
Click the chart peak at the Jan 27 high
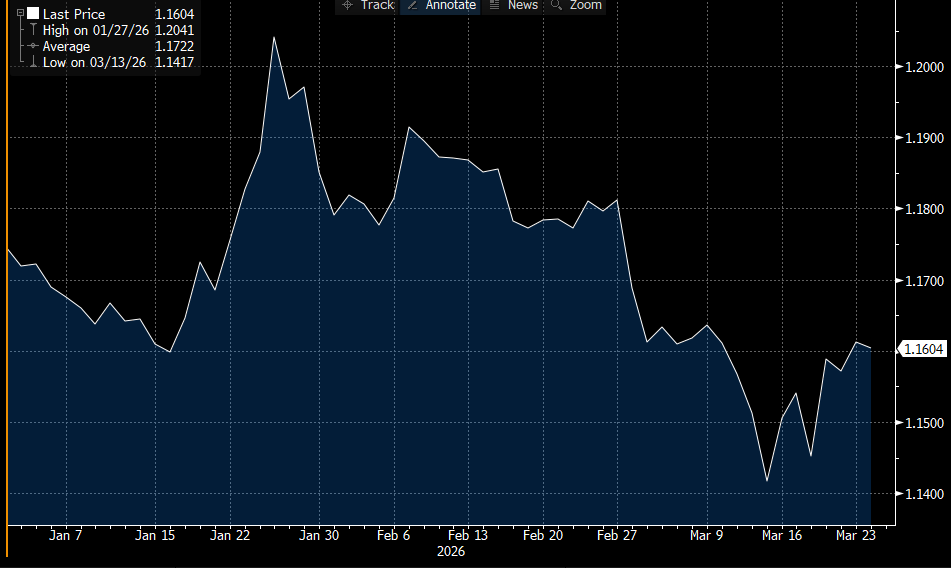coord(274,38)
